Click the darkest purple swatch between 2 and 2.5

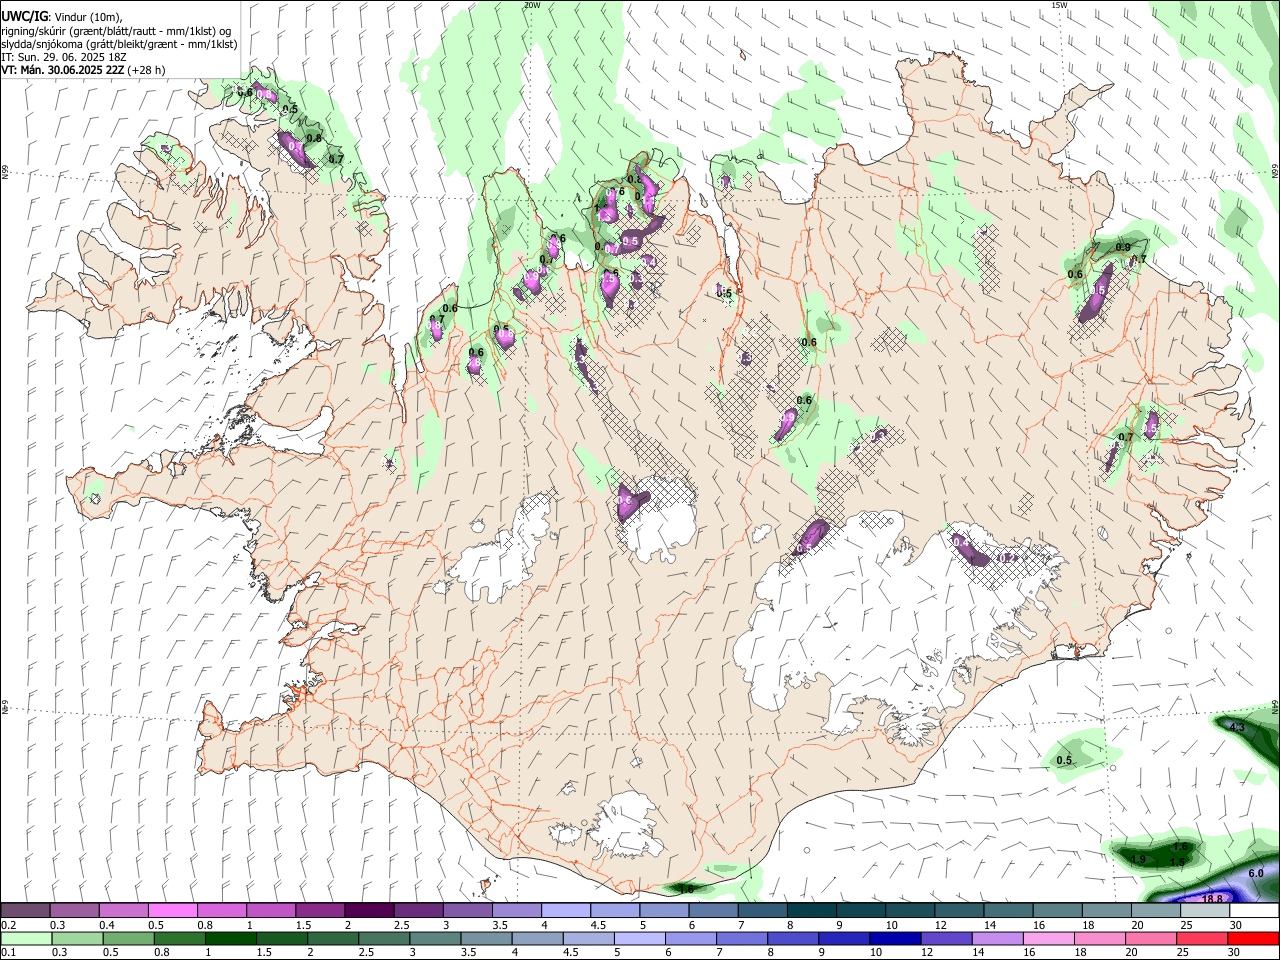tap(369, 911)
